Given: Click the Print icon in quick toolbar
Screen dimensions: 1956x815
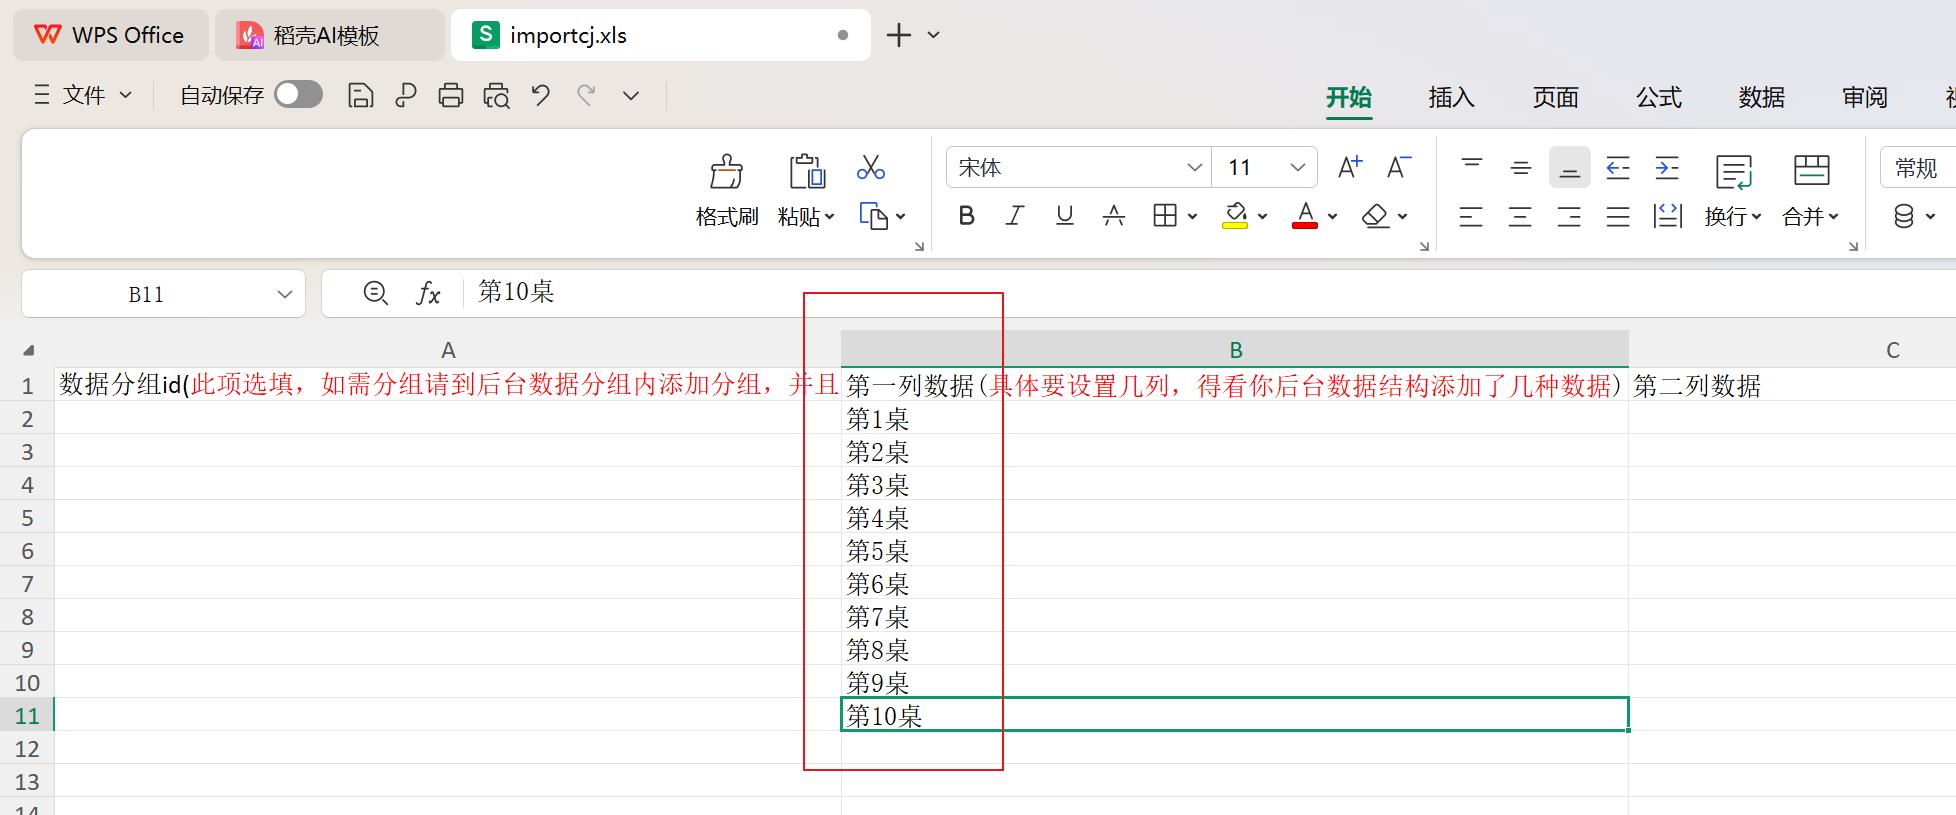Looking at the screenshot, I should (x=451, y=95).
